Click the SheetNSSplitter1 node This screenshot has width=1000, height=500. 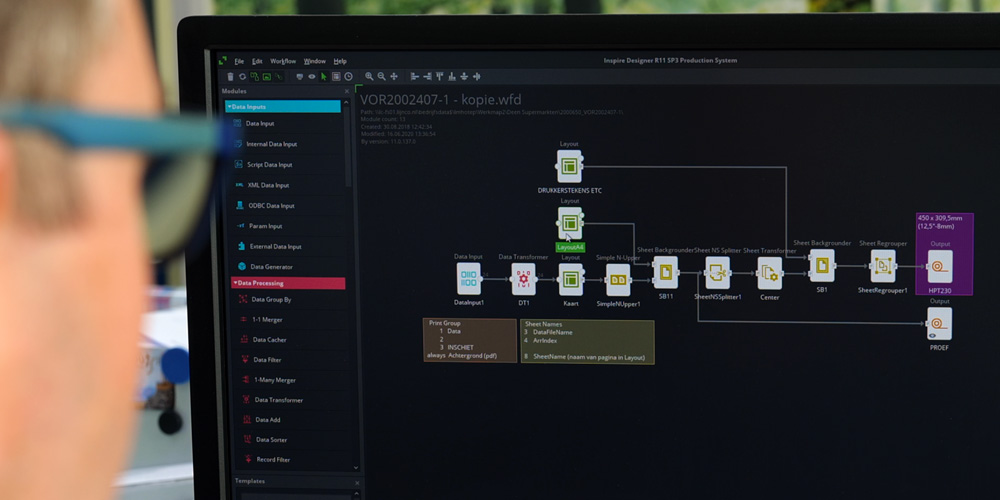tap(717, 273)
